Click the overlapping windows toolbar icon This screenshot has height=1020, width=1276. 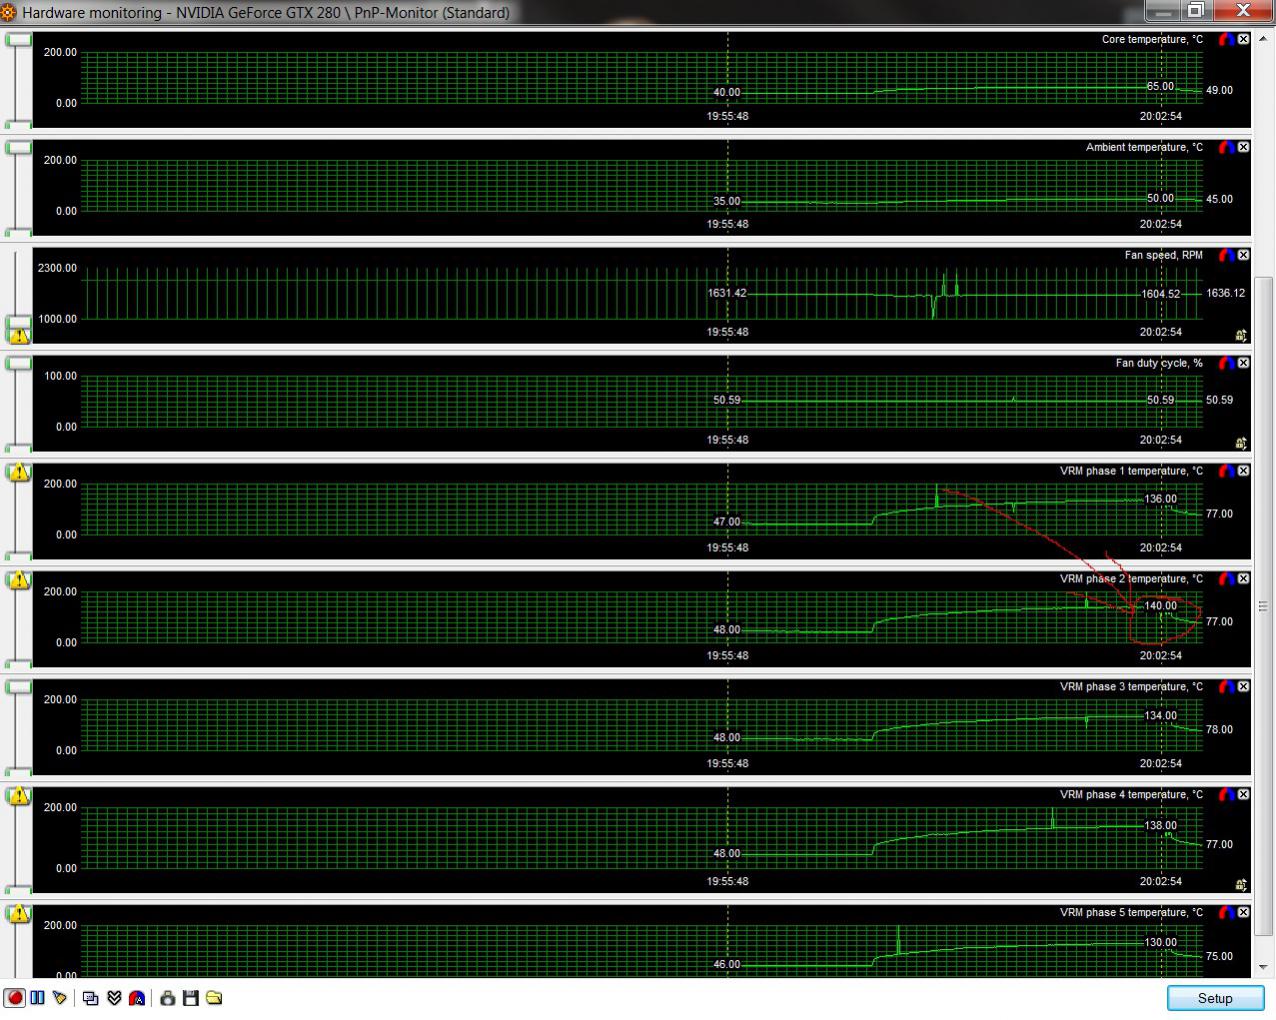pyautogui.click(x=91, y=998)
